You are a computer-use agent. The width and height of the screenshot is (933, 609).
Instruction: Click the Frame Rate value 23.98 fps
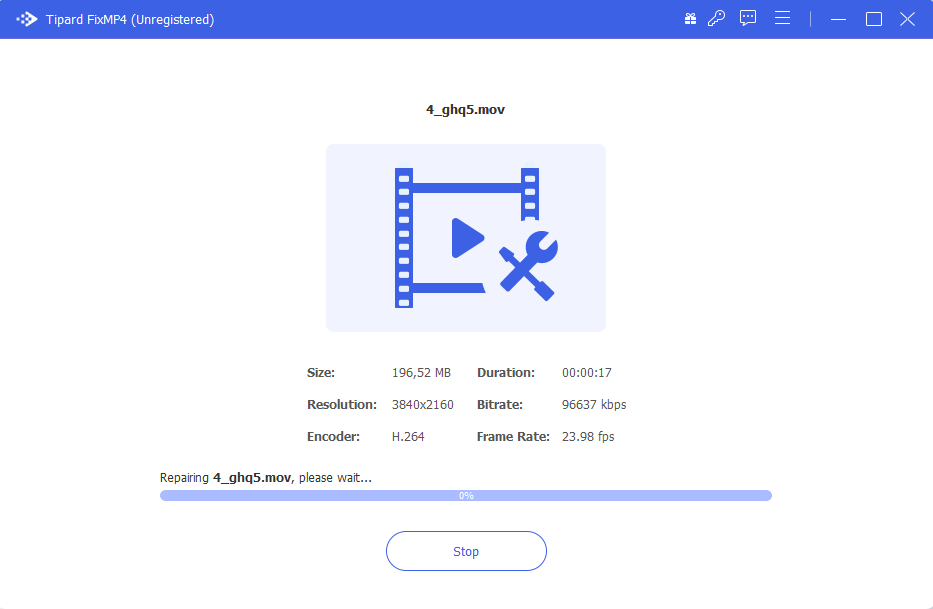(588, 436)
